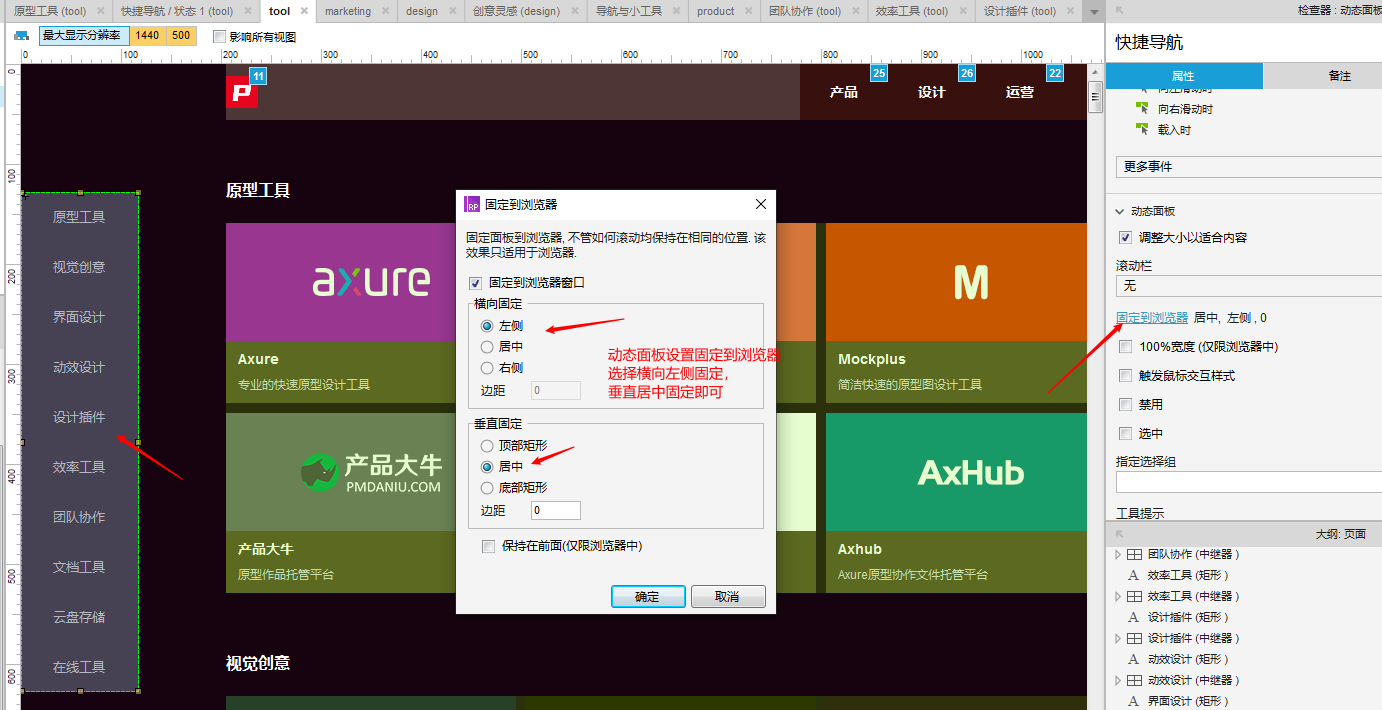Click the text A icon beside 界面设计 (矩形)

point(1134,701)
